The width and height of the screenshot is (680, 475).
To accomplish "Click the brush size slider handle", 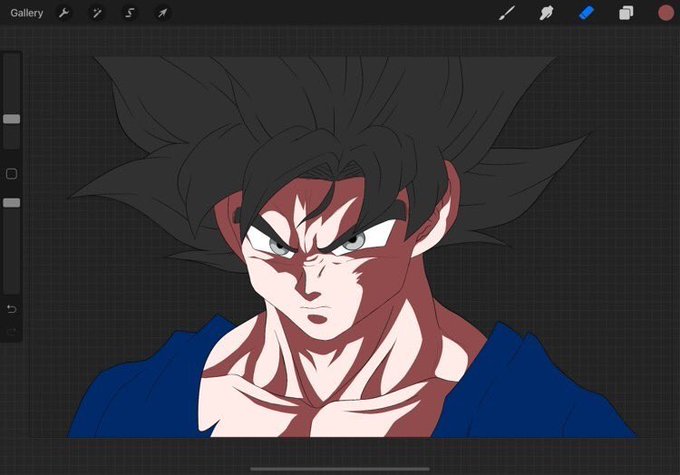I will click(12, 119).
